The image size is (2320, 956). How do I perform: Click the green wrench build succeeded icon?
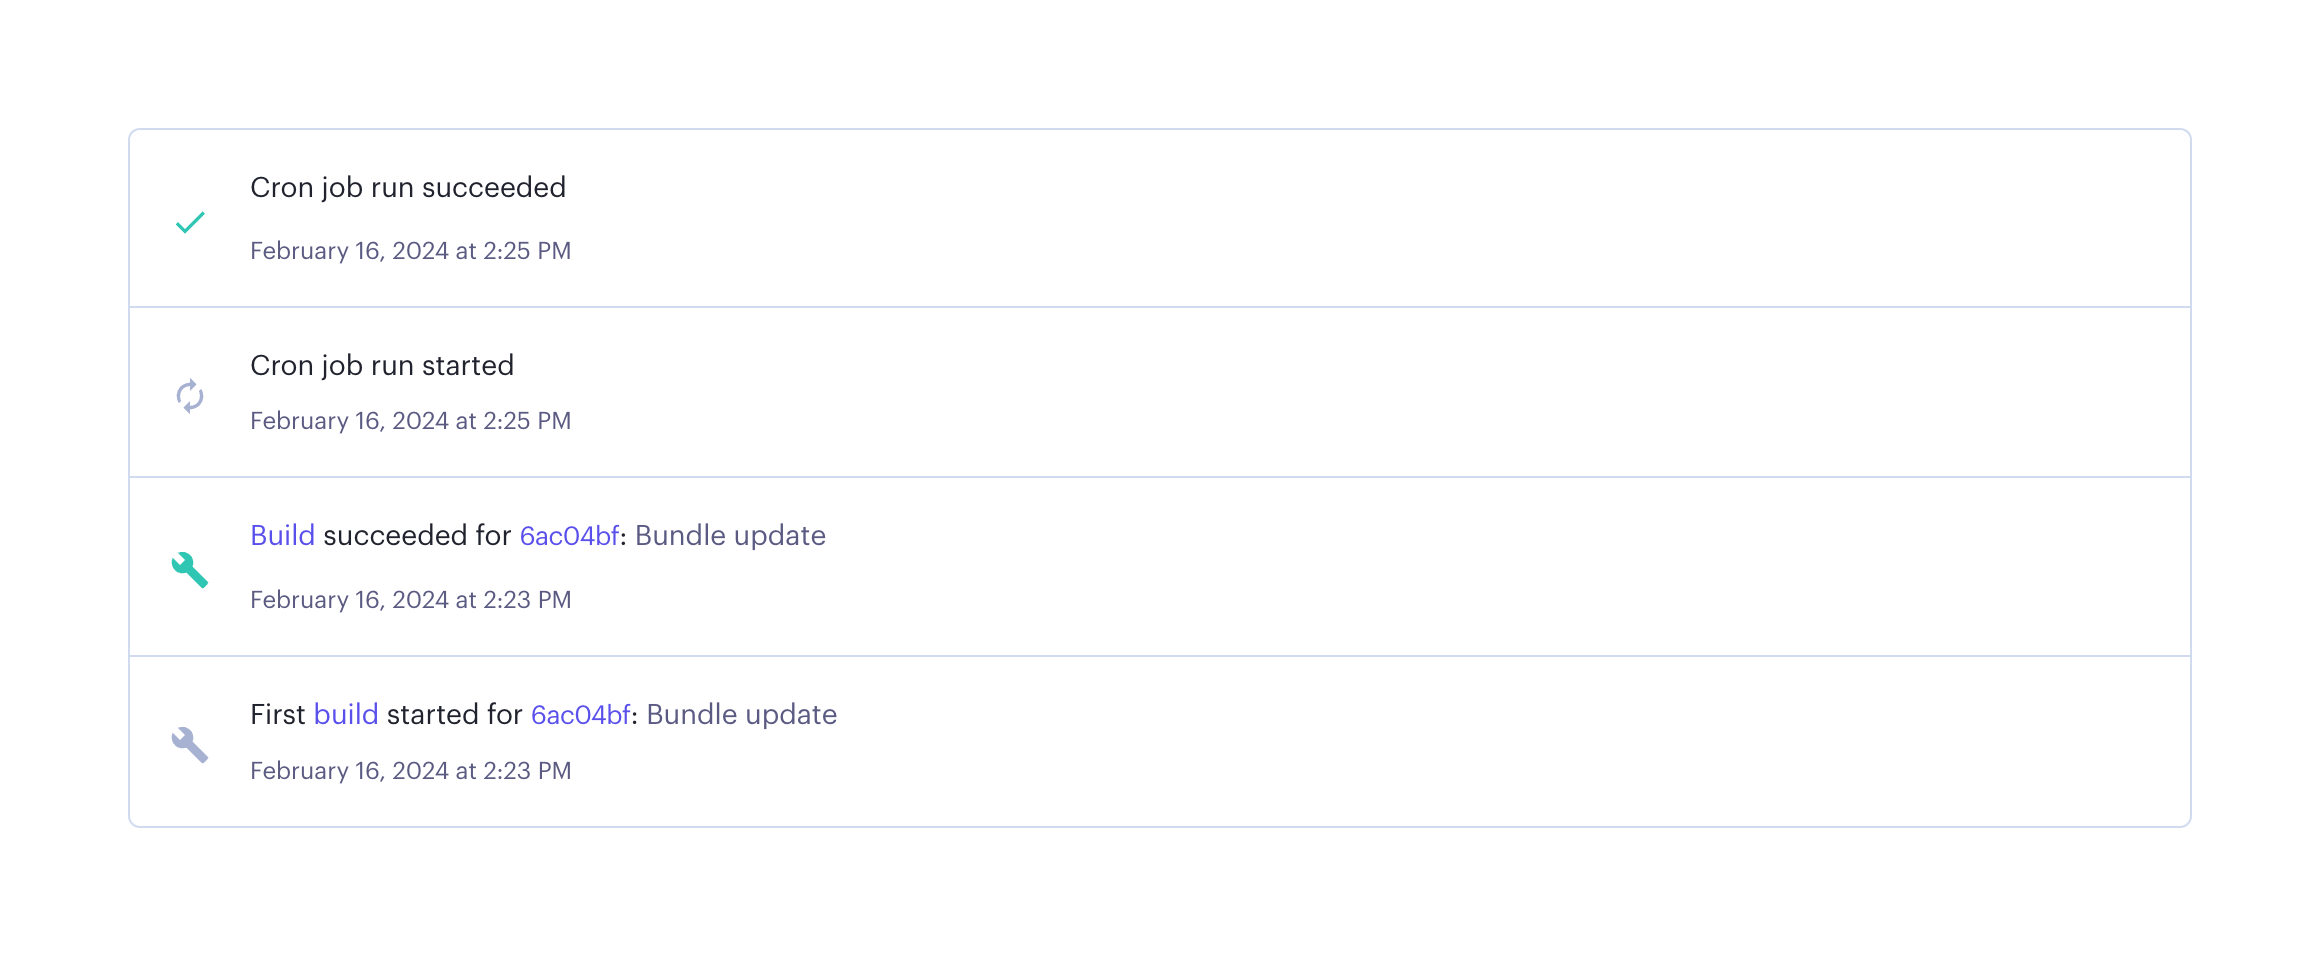point(190,570)
